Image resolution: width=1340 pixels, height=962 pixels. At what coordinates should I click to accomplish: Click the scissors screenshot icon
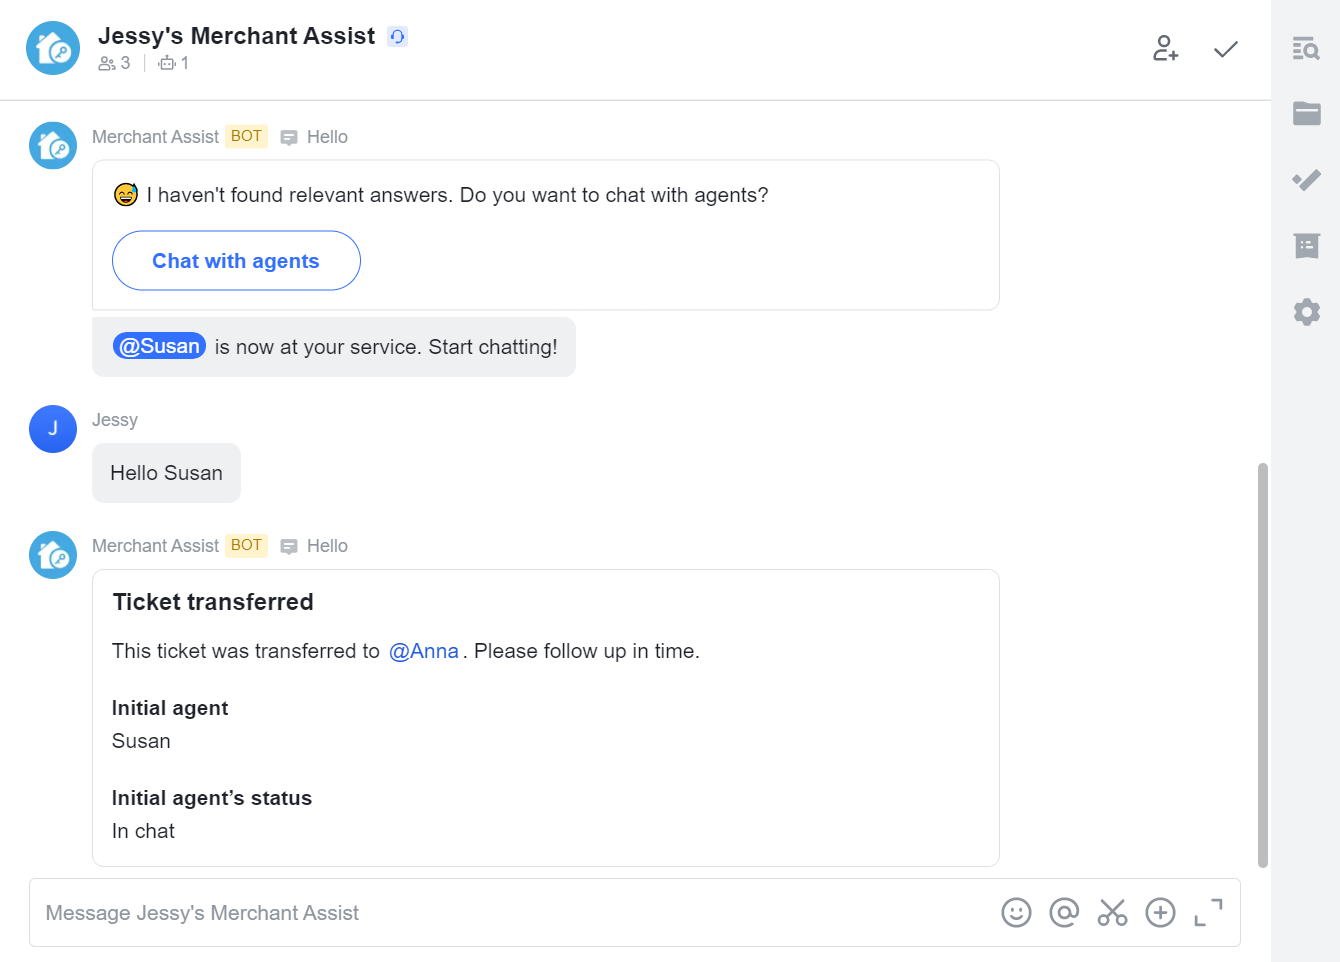[x=1112, y=913]
